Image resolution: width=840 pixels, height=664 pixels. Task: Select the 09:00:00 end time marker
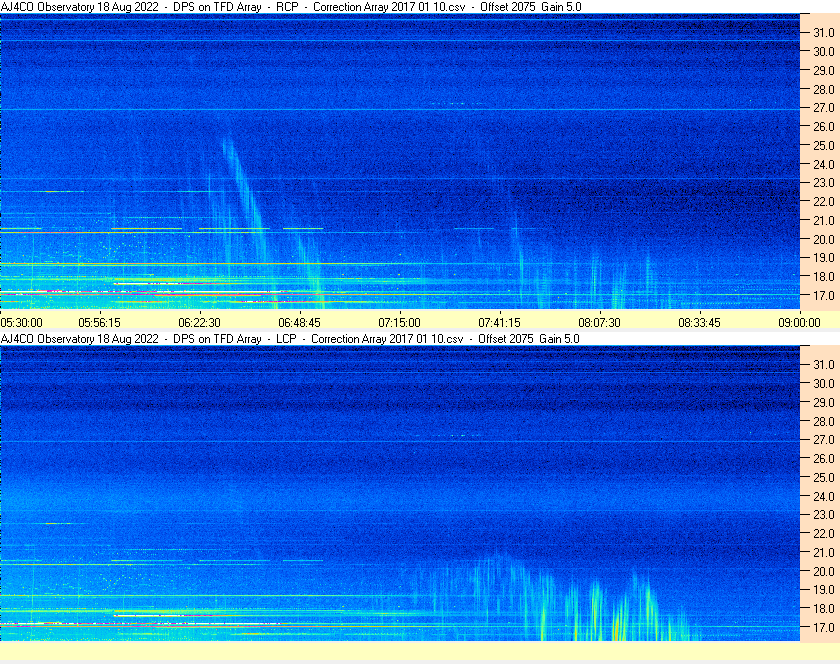pyautogui.click(x=799, y=322)
